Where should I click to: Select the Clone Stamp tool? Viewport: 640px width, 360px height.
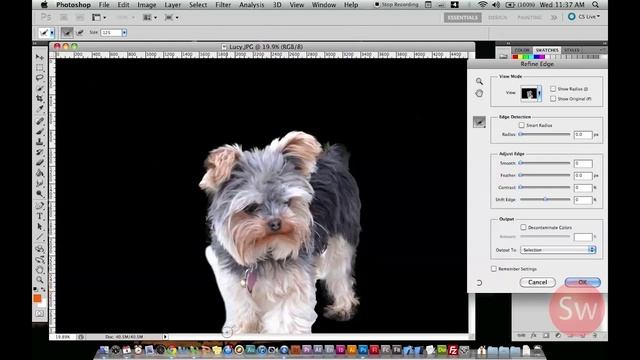coord(40,142)
